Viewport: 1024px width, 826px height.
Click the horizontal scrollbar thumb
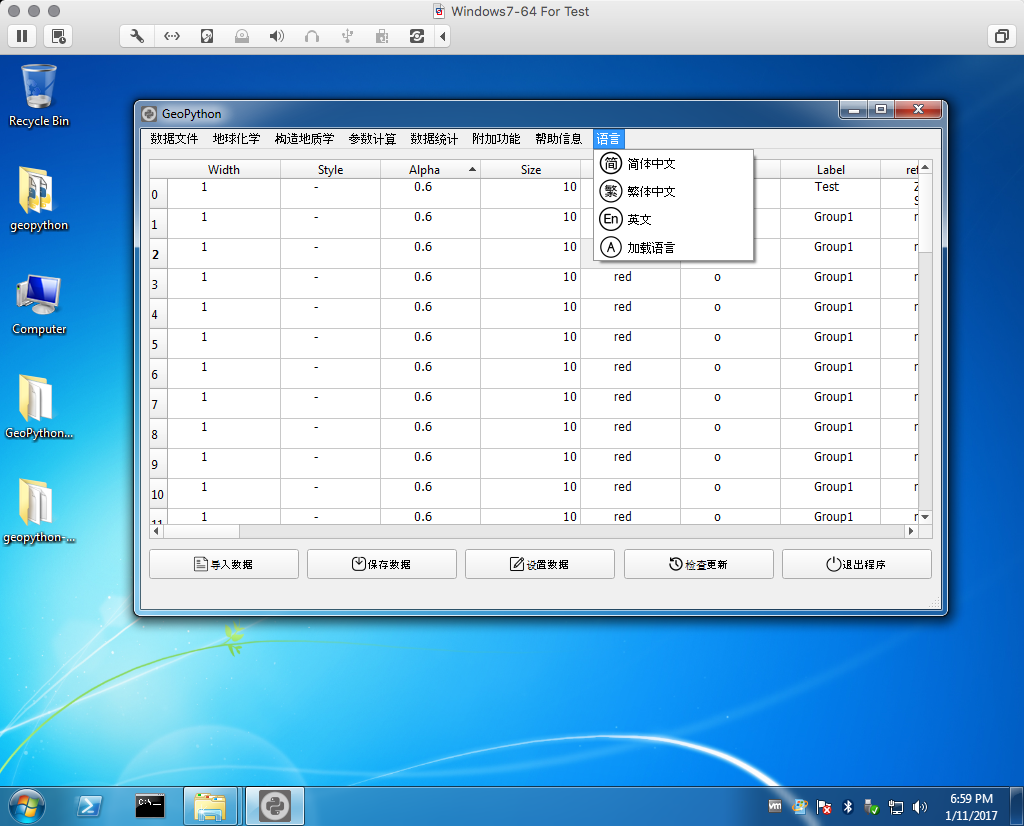201,532
